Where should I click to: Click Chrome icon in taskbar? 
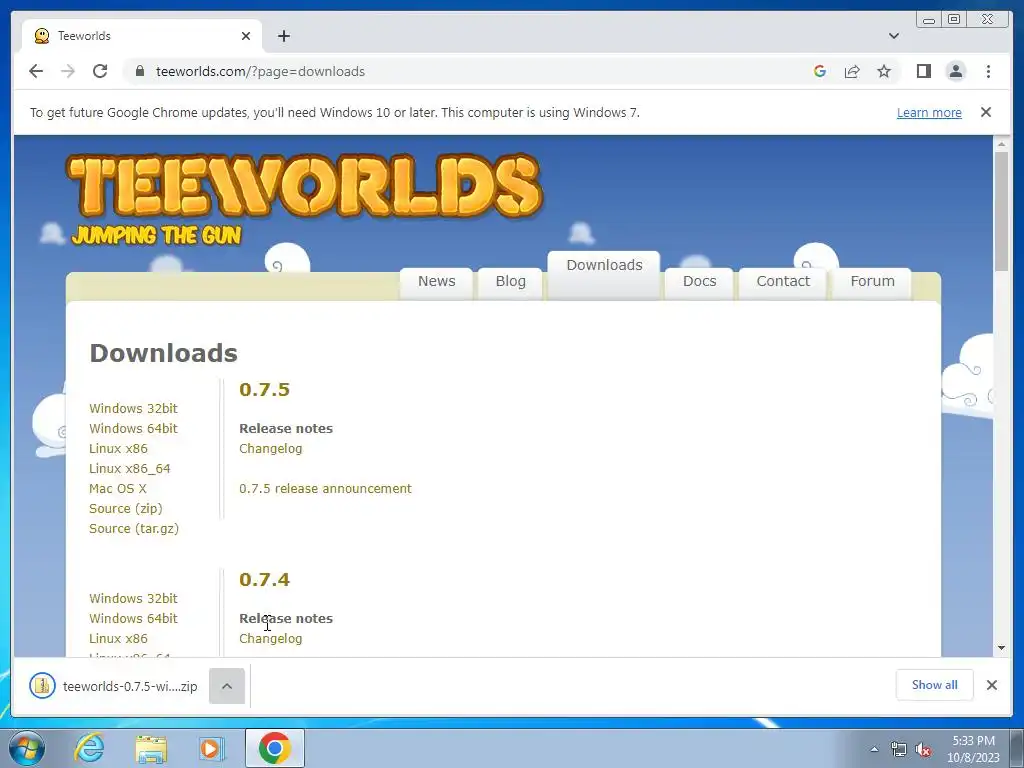(274, 748)
